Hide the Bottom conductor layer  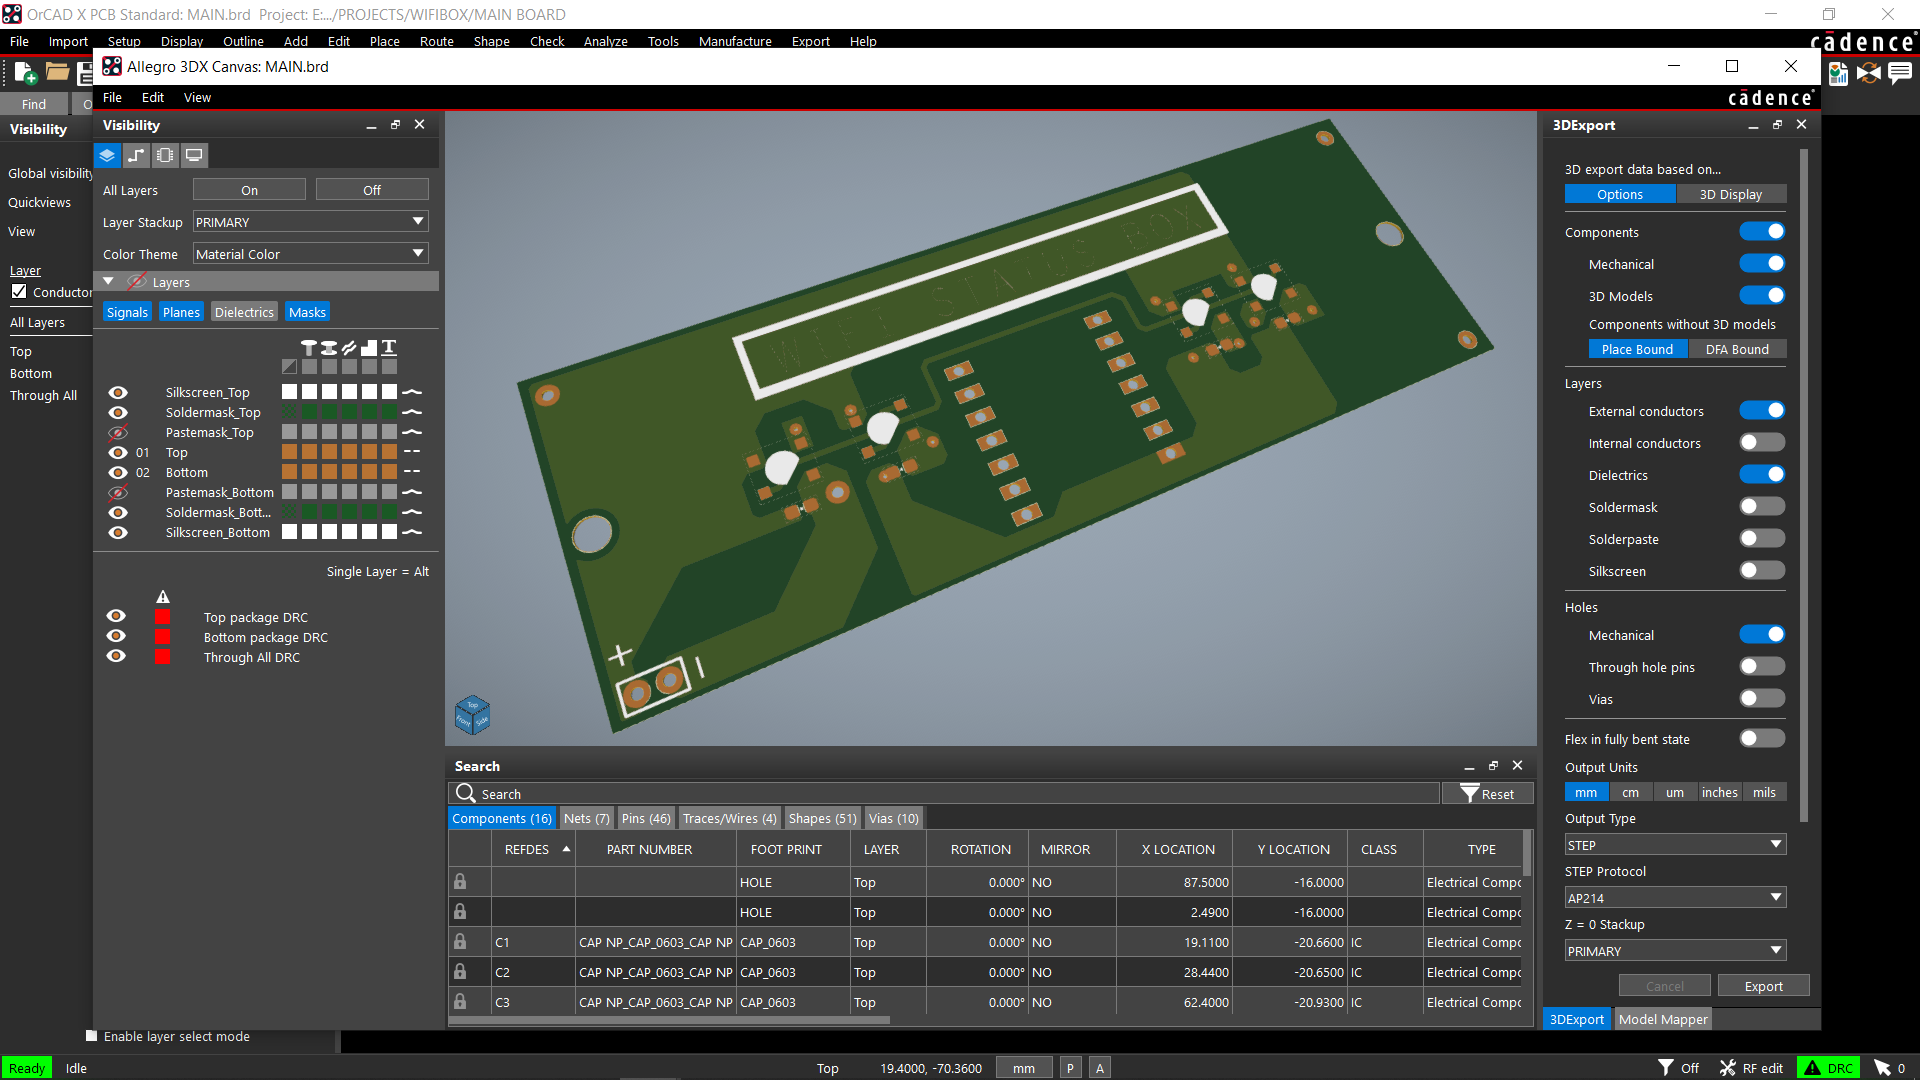coord(118,473)
